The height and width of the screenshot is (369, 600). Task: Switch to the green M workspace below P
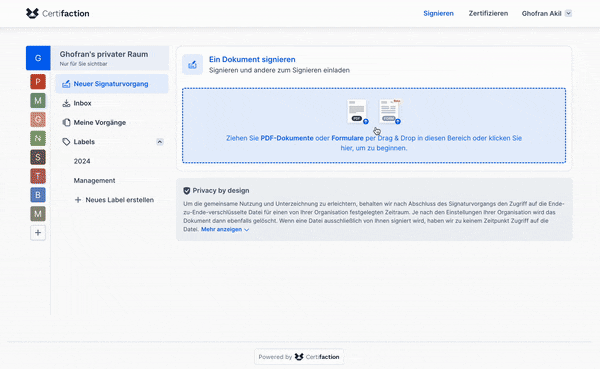[x=38, y=101]
